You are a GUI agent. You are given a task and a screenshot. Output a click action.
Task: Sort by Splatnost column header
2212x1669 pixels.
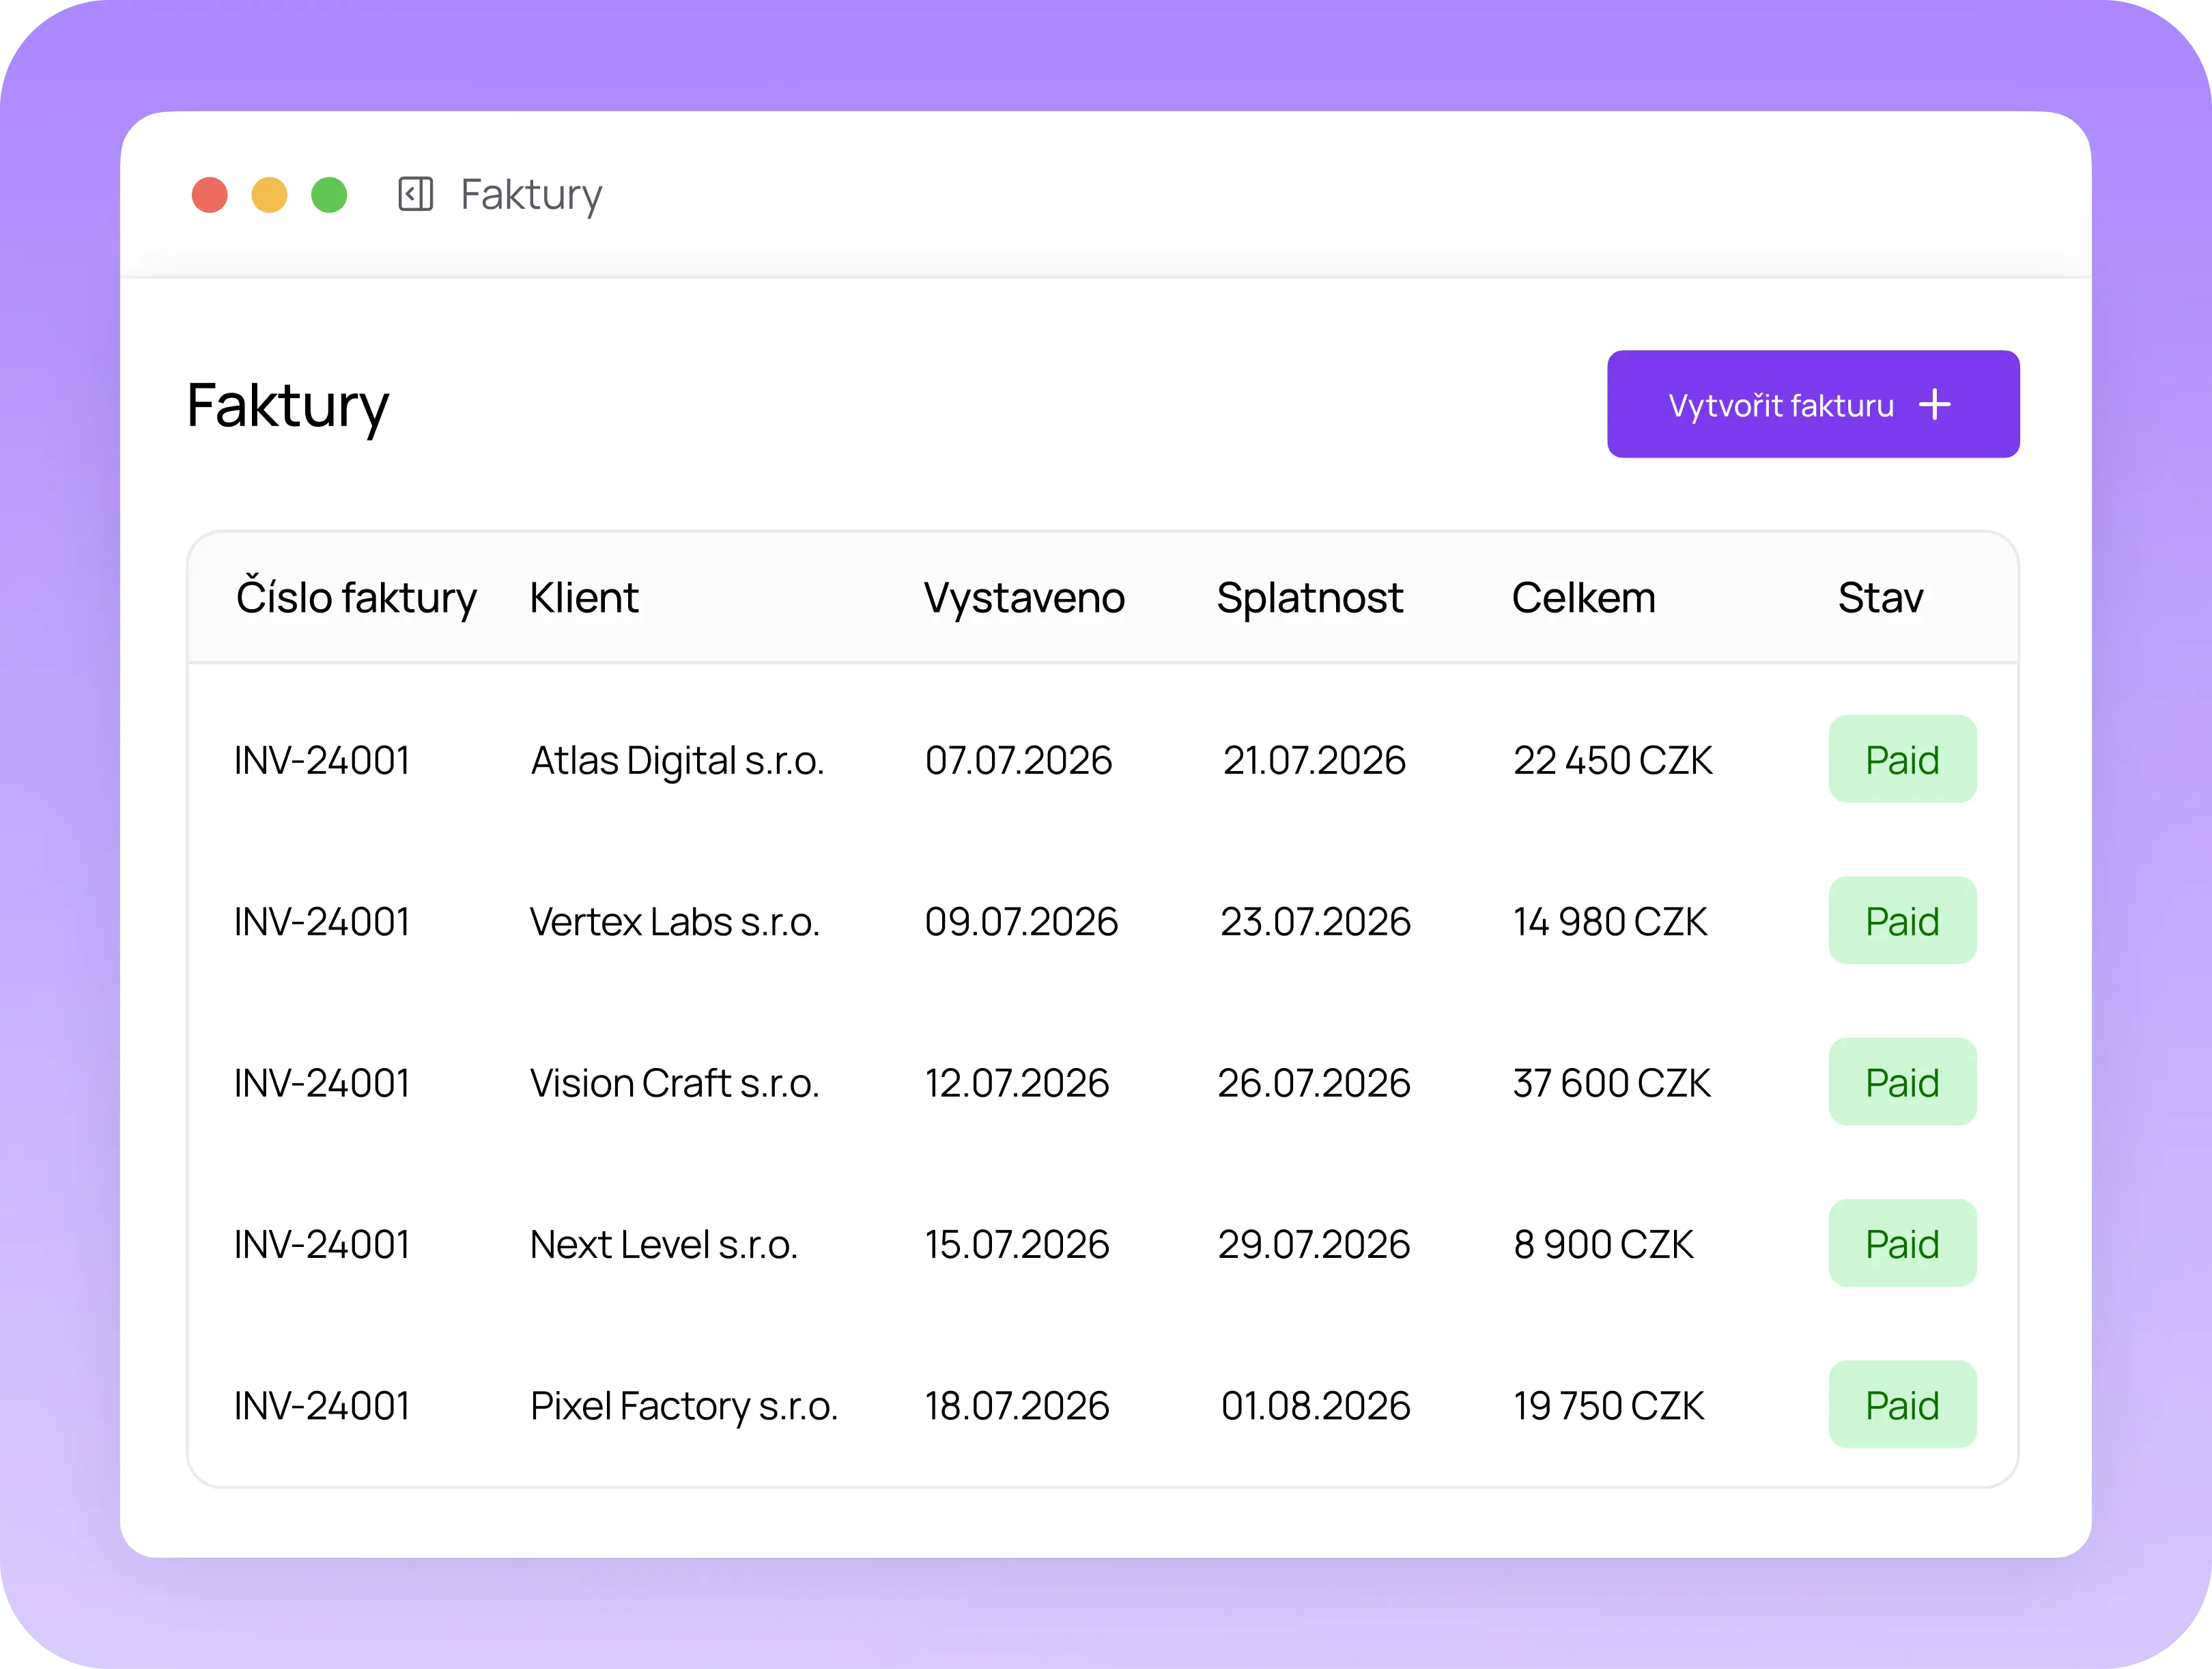click(x=1310, y=598)
